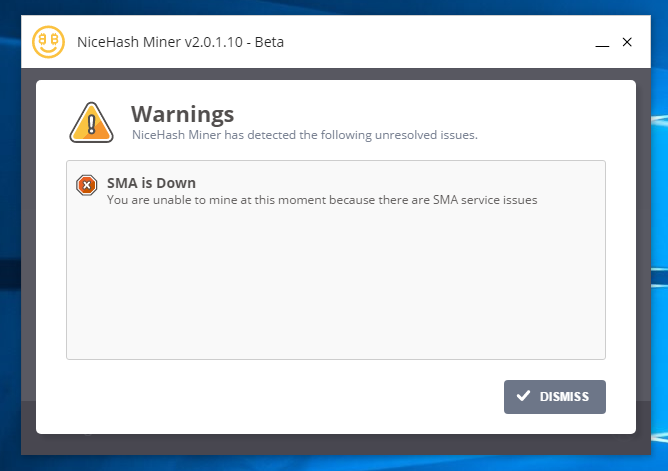This screenshot has width=668, height=471.
Task: Click the NiceHash smiley logo icon
Action: point(48,42)
